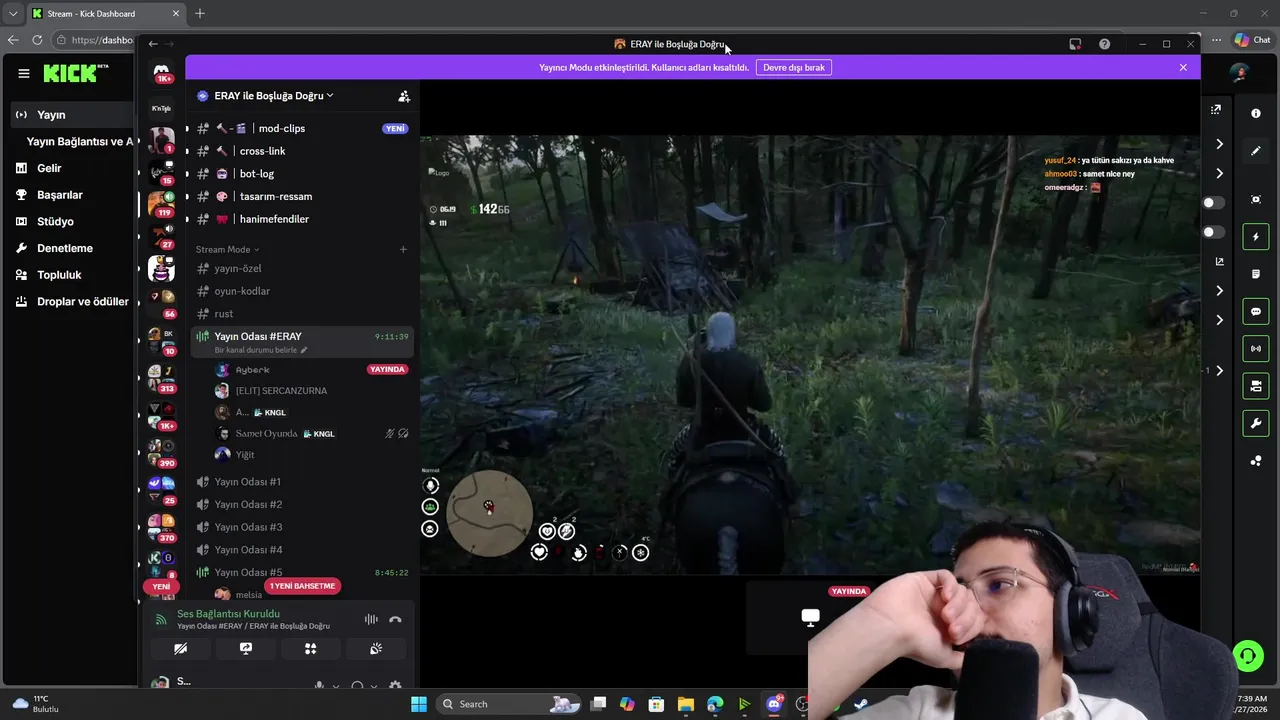Image resolution: width=1280 pixels, height=720 pixels.
Task: Open headphone output options arrow
Action: pyautogui.click(x=374, y=686)
